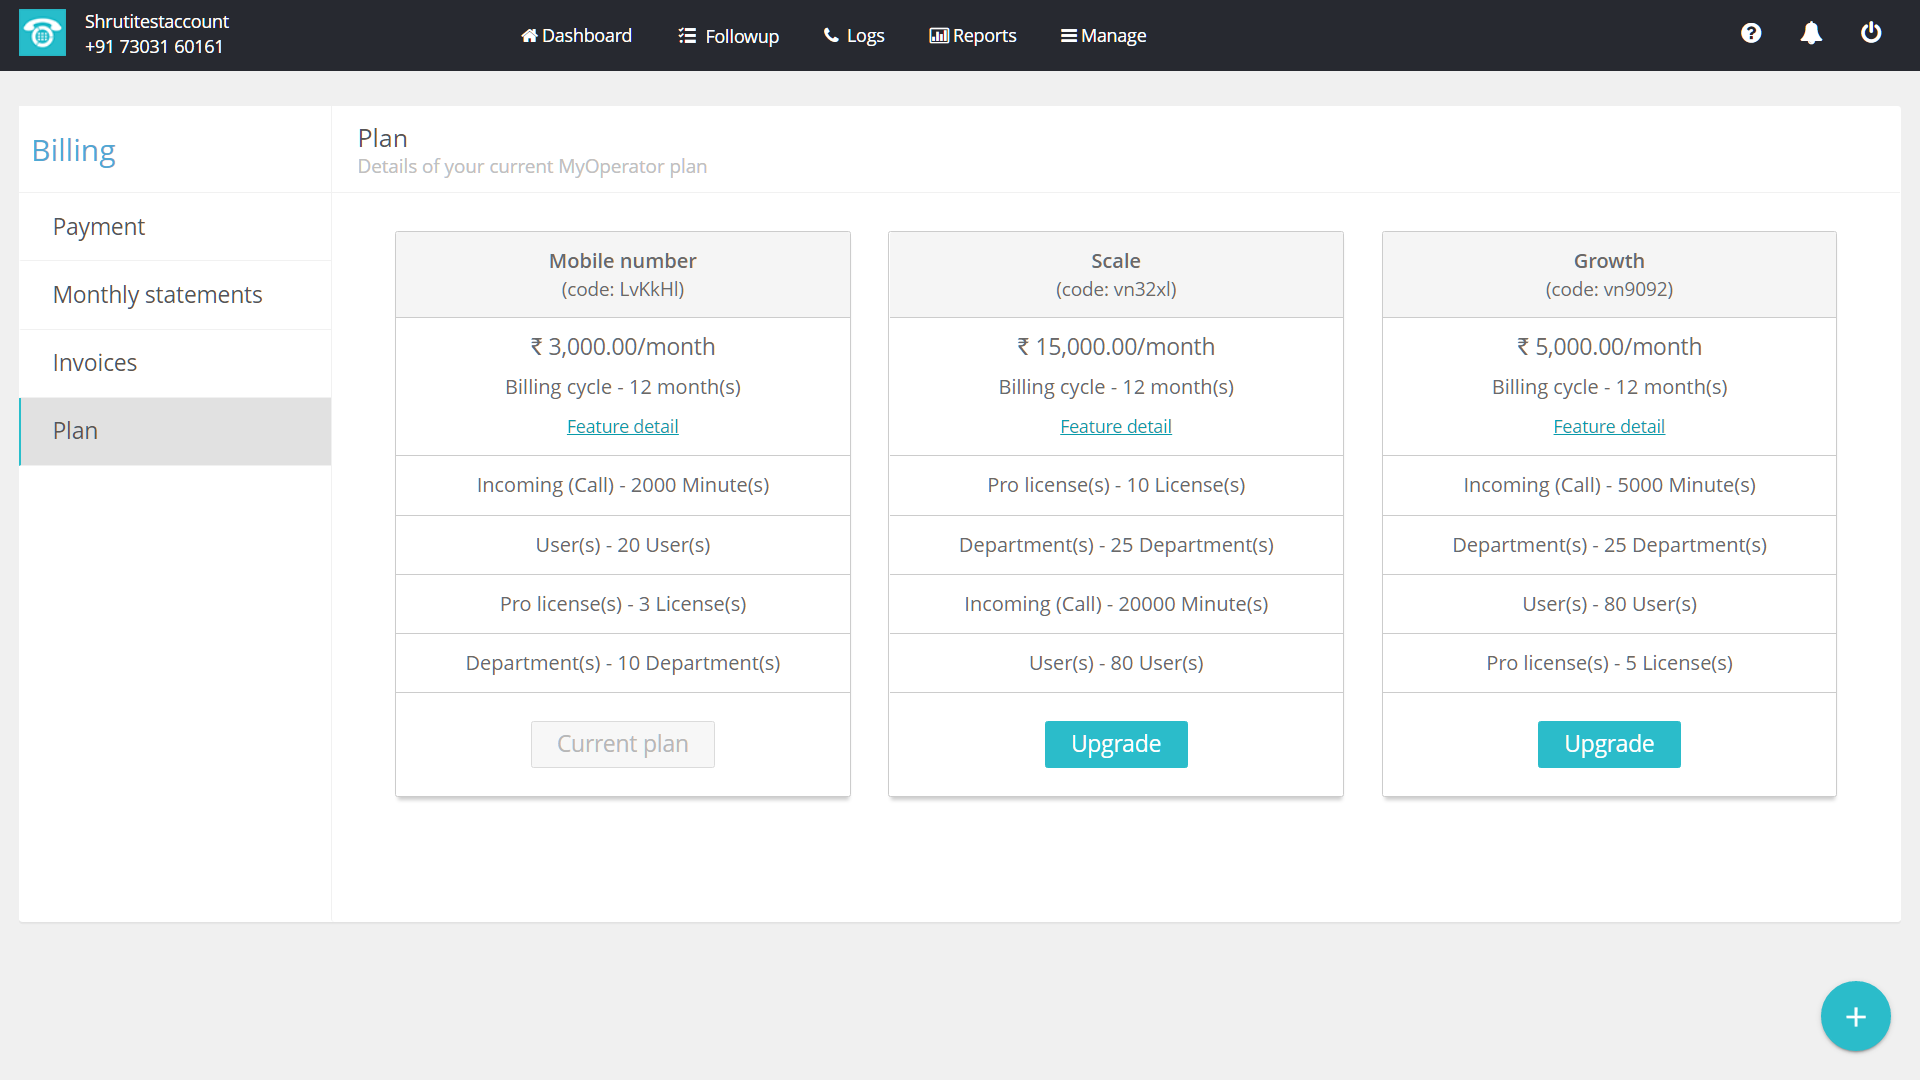
Task: Open Followup list in the top navigation
Action: [x=728, y=36]
